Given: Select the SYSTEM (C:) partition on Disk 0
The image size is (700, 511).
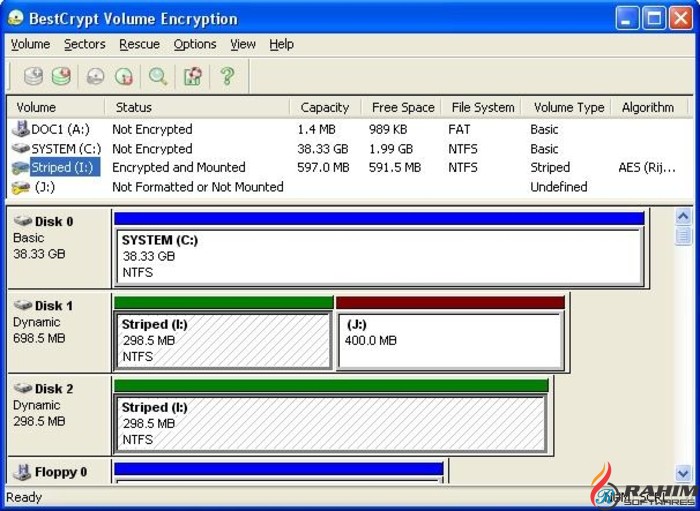Looking at the screenshot, I should pos(378,256).
